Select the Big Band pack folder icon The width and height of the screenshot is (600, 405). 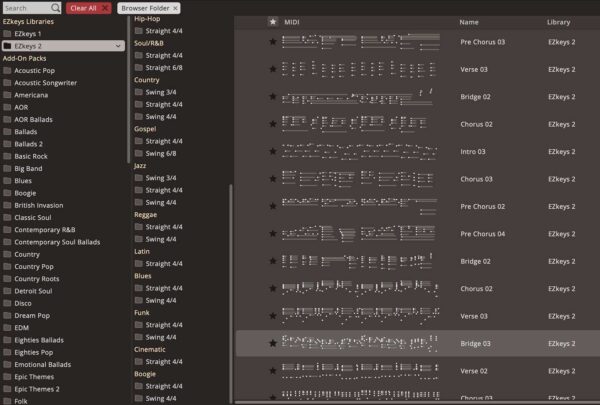[7, 168]
